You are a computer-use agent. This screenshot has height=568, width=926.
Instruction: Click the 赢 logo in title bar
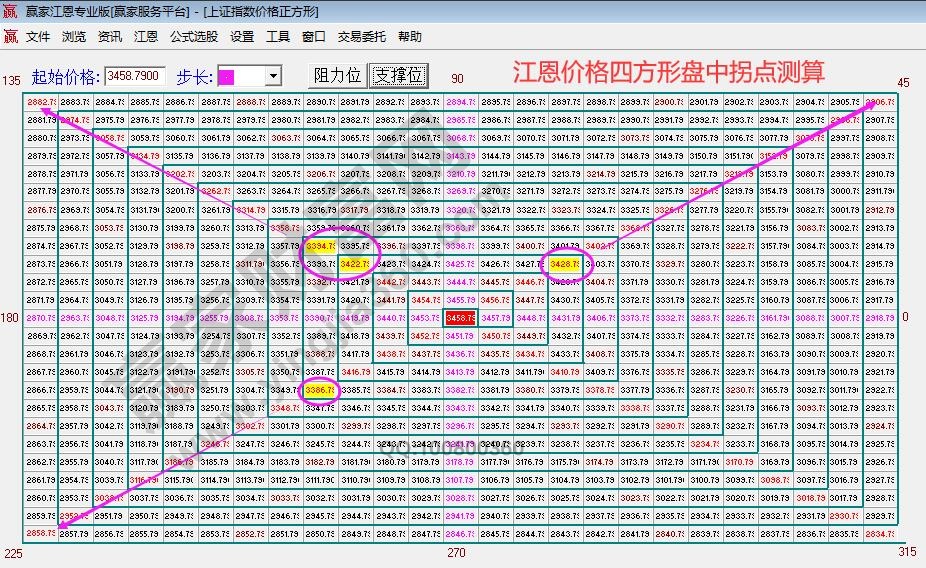pyautogui.click(x=11, y=11)
